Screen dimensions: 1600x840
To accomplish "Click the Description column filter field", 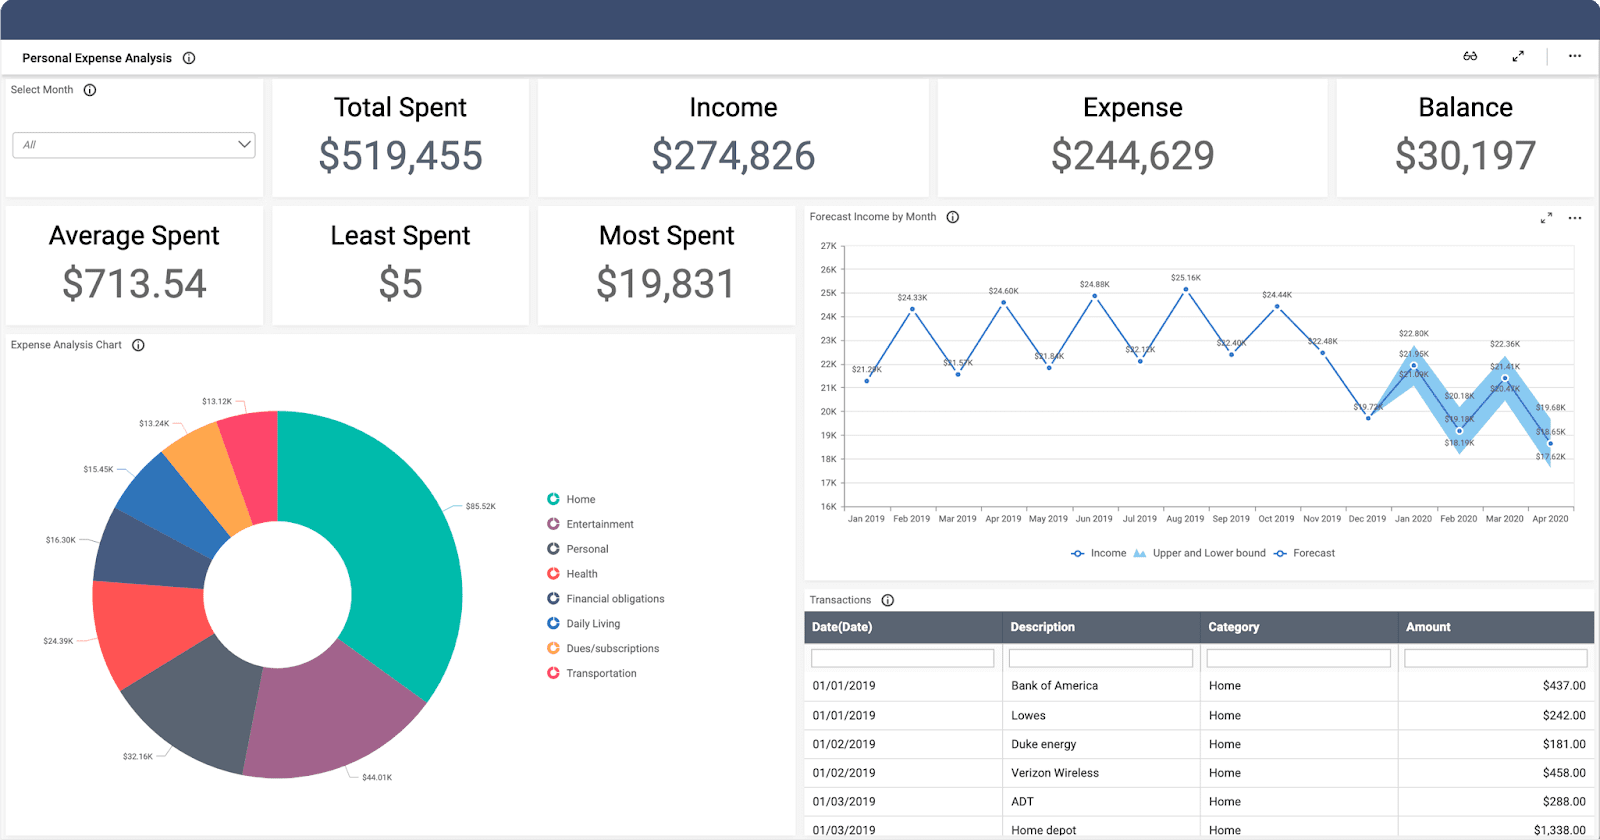I will click(x=1100, y=658).
